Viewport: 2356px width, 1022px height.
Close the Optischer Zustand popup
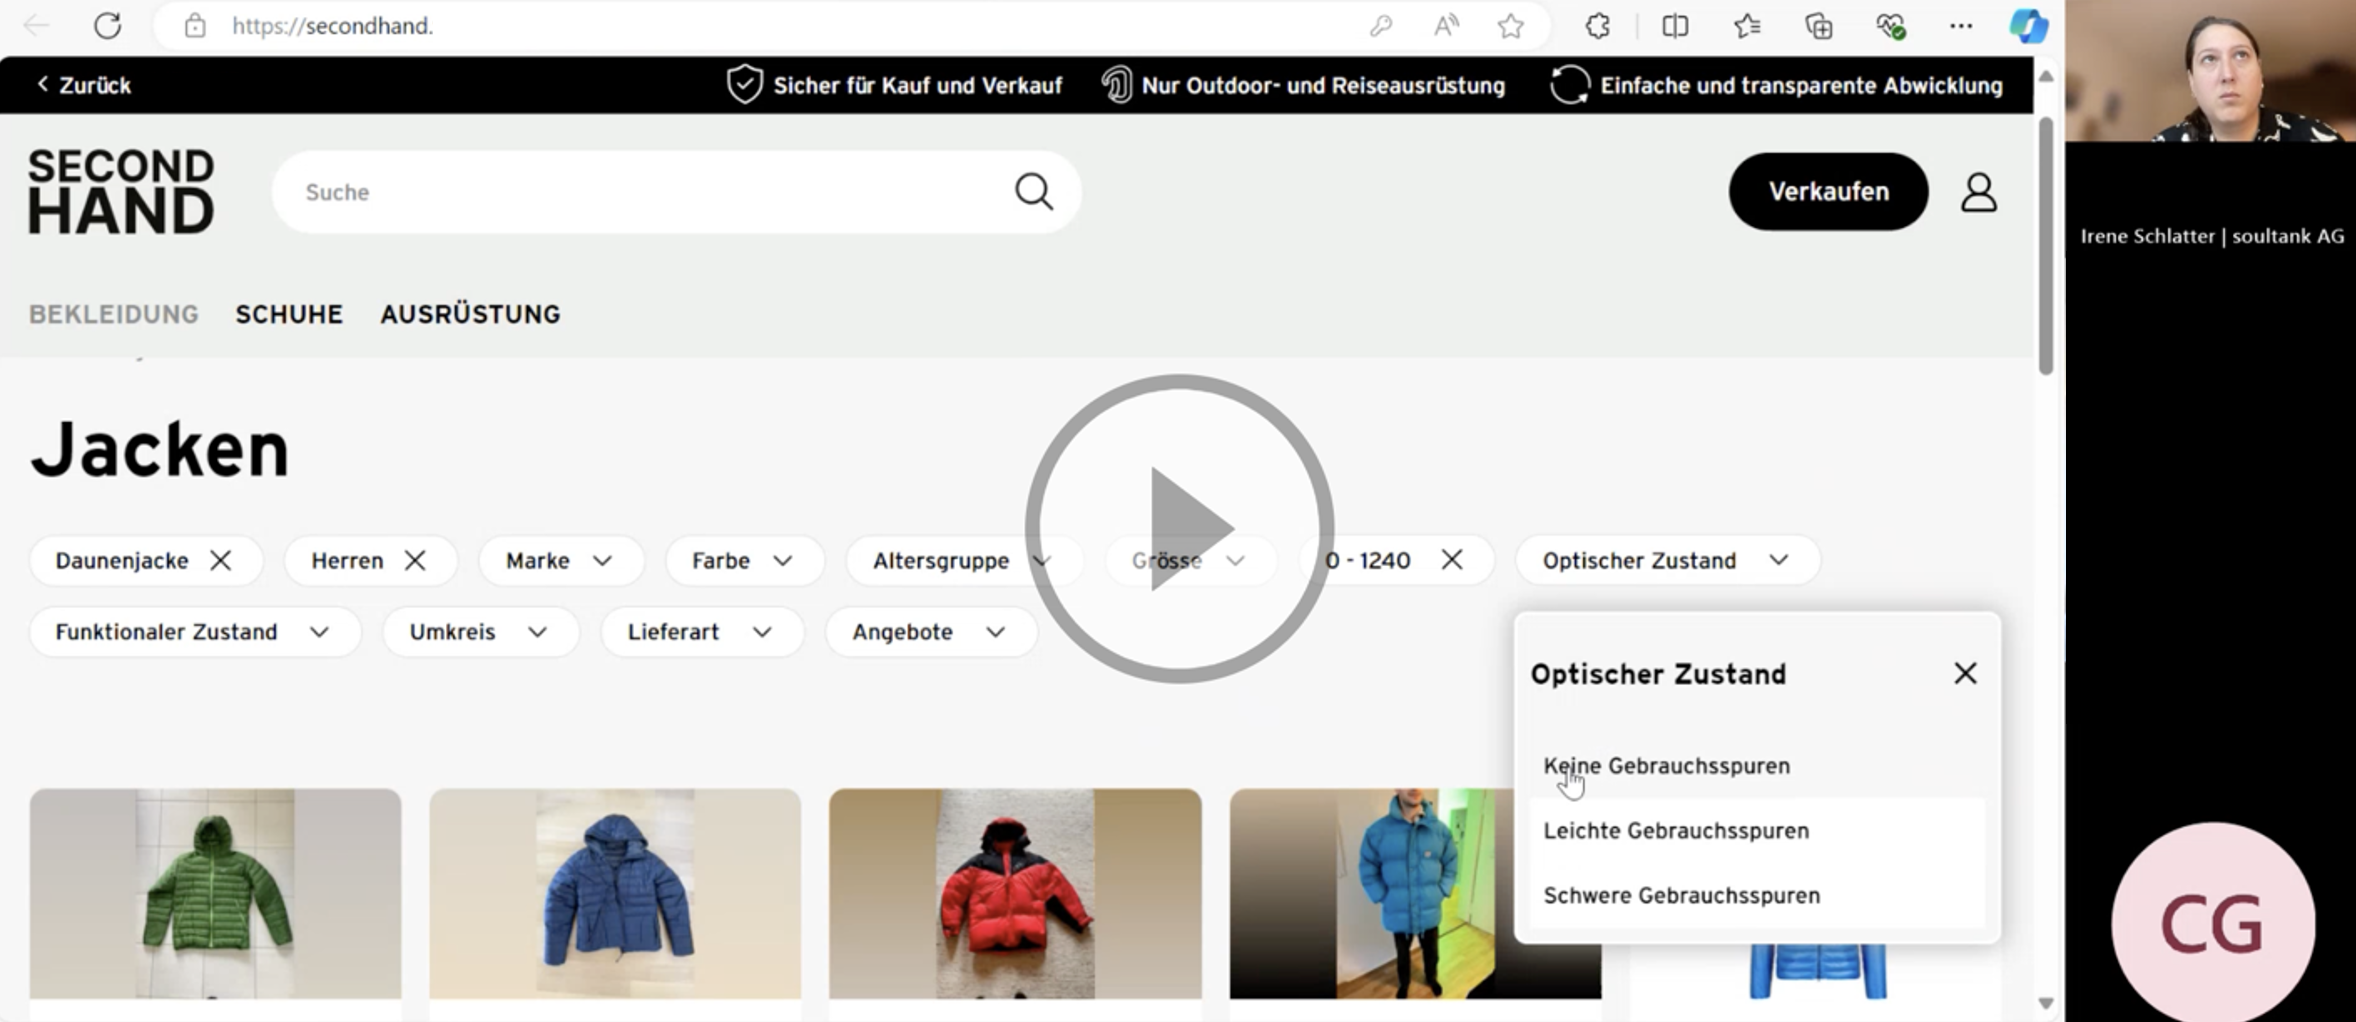[x=1965, y=673]
